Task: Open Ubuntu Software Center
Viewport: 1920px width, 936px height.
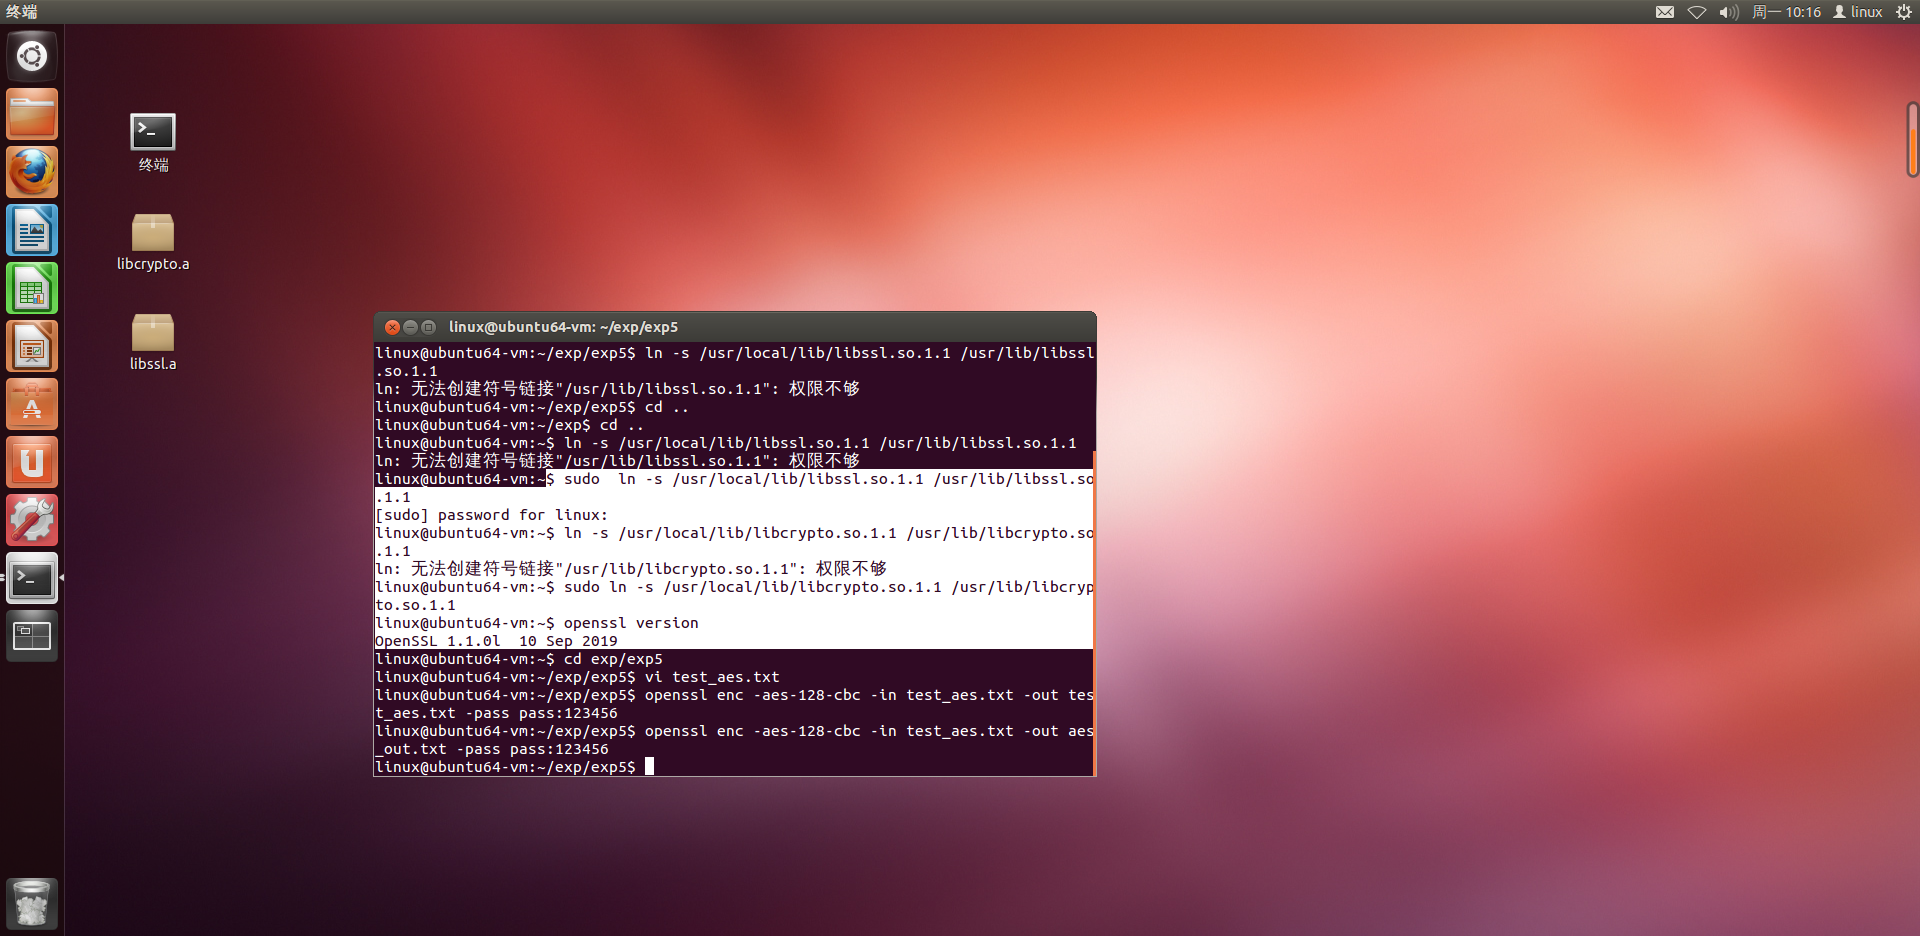Action: coord(32,404)
